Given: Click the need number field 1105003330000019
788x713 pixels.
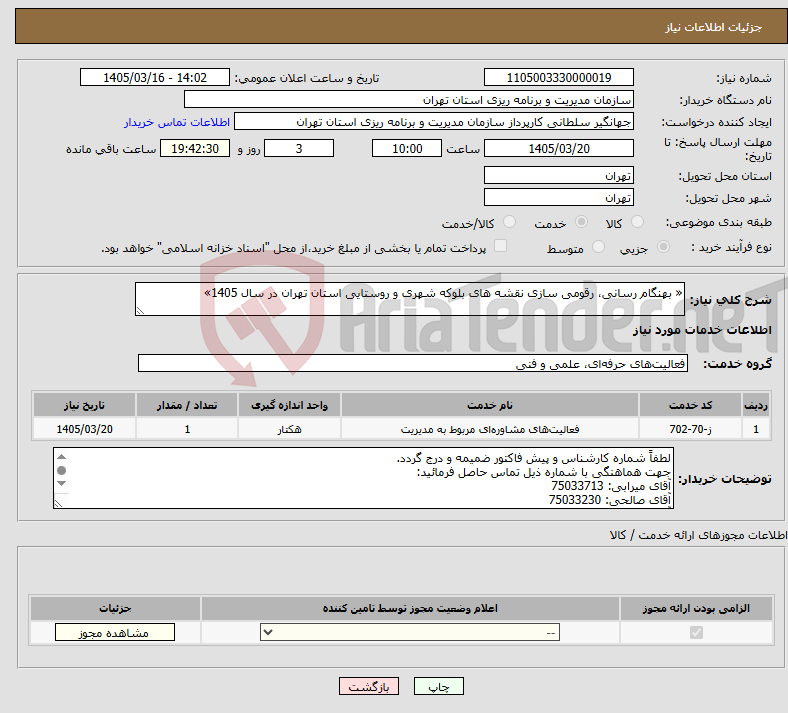Looking at the screenshot, I should 559,77.
